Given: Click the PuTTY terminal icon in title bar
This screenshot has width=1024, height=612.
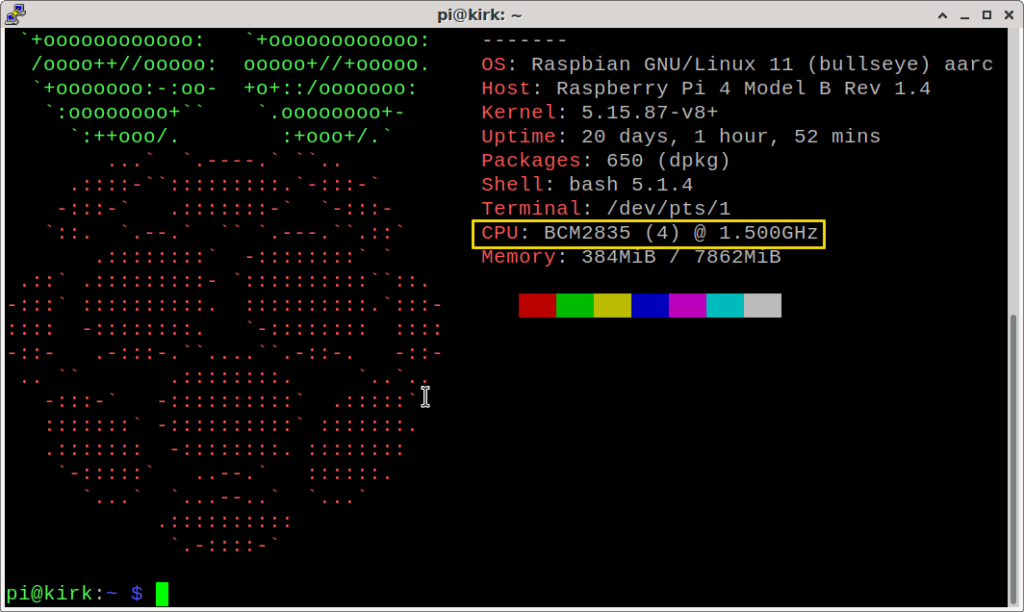Looking at the screenshot, I should tap(15, 14).
